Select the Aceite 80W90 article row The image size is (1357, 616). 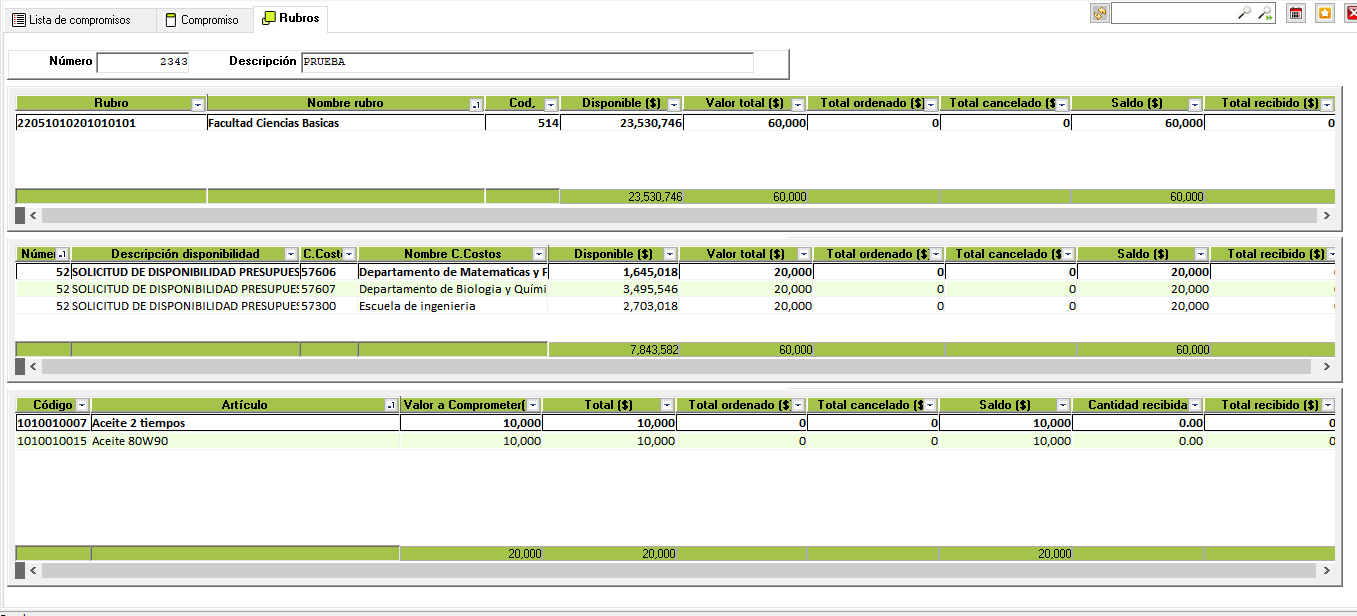pos(244,441)
